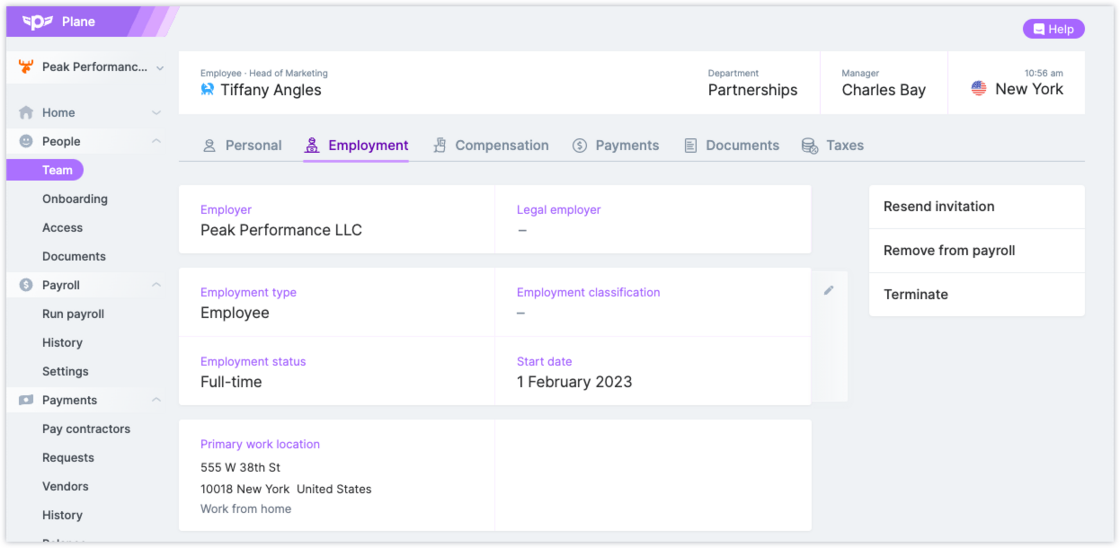Click the People smiley icon in sidebar

[26, 141]
